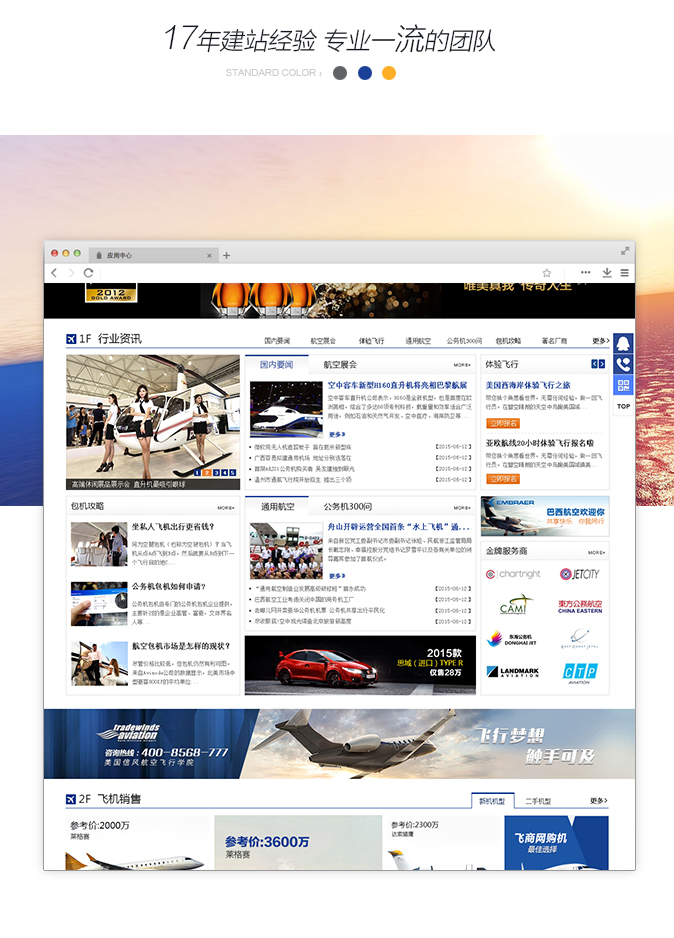674x938 pixels.
Task: Switch to the 通用航空 tab
Action: [x=277, y=506]
